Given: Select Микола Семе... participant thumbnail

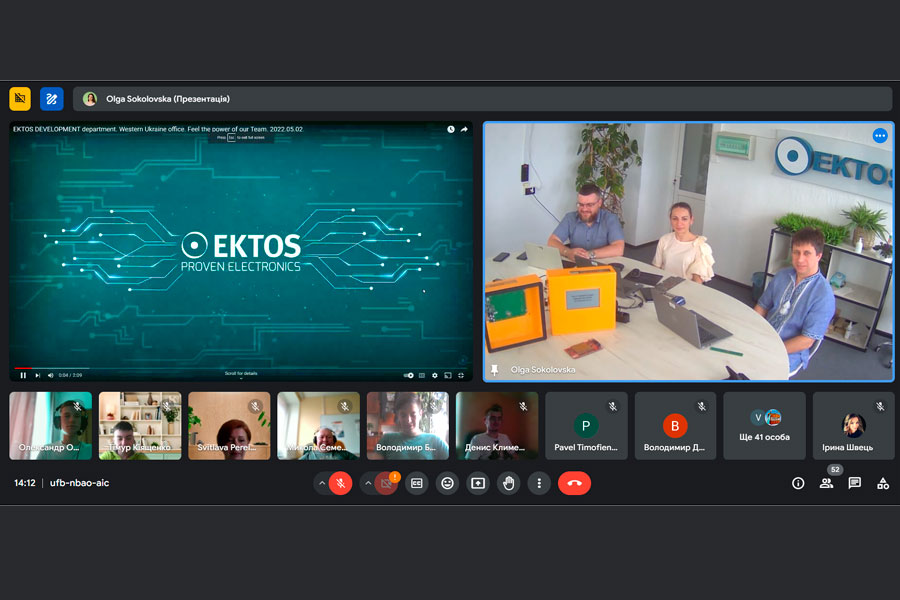Looking at the screenshot, I should 319,426.
